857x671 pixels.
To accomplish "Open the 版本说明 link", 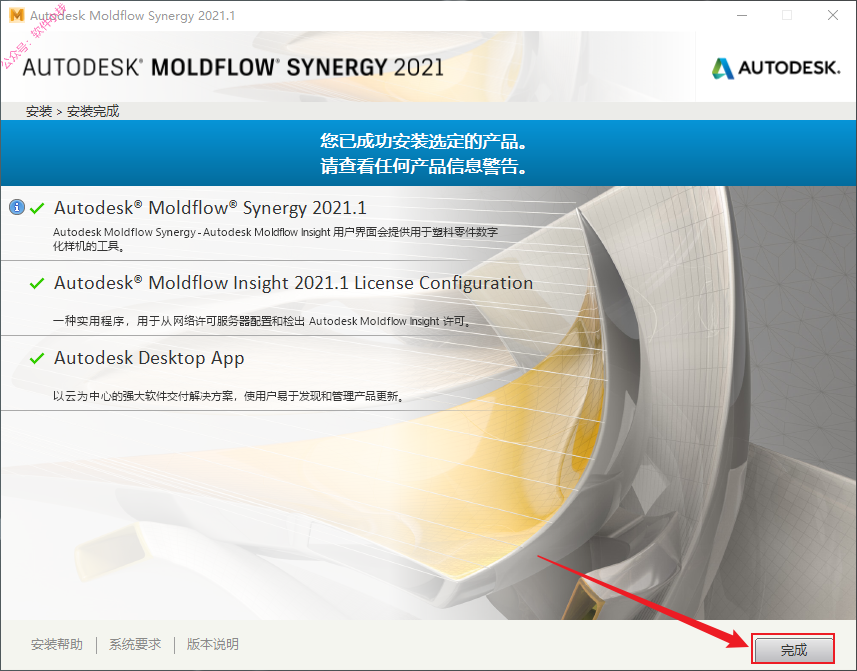I will pyautogui.click(x=213, y=644).
